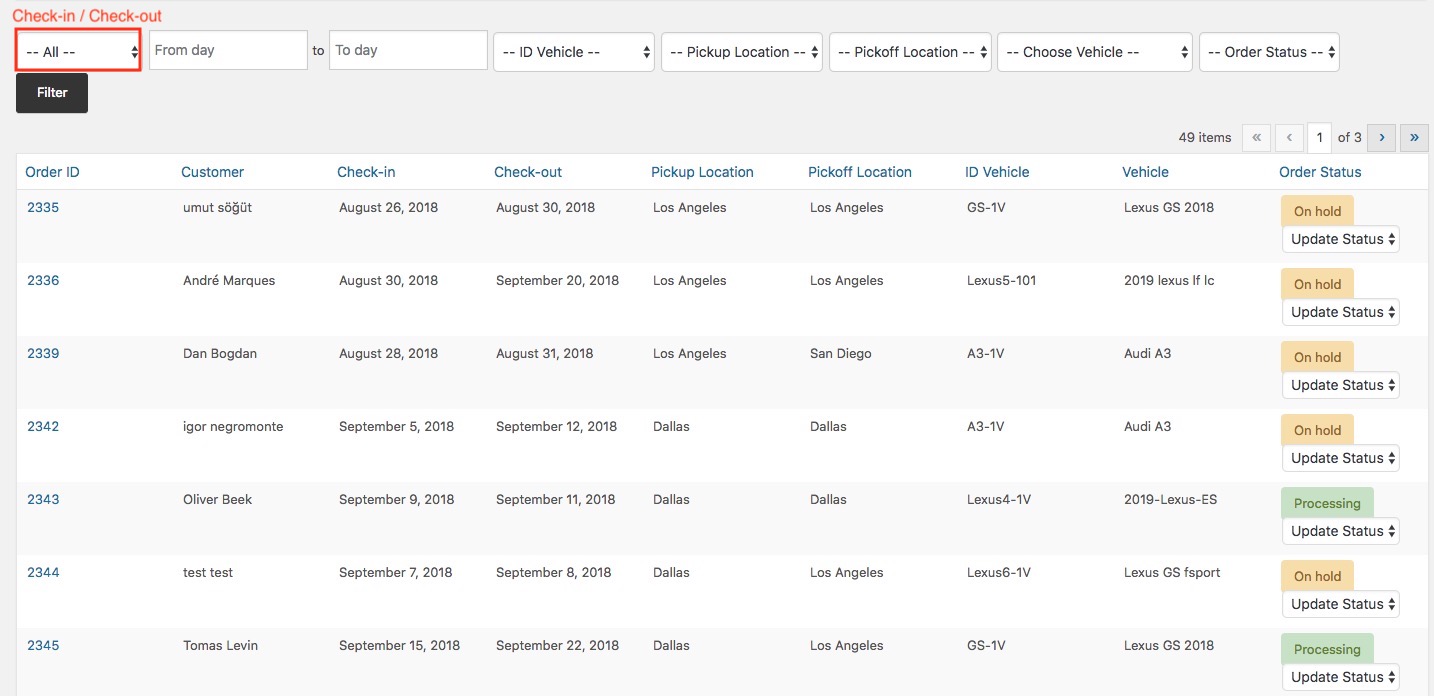Image resolution: width=1434 pixels, height=696 pixels.
Task: Click the previous page arrow
Action: (x=1289, y=137)
